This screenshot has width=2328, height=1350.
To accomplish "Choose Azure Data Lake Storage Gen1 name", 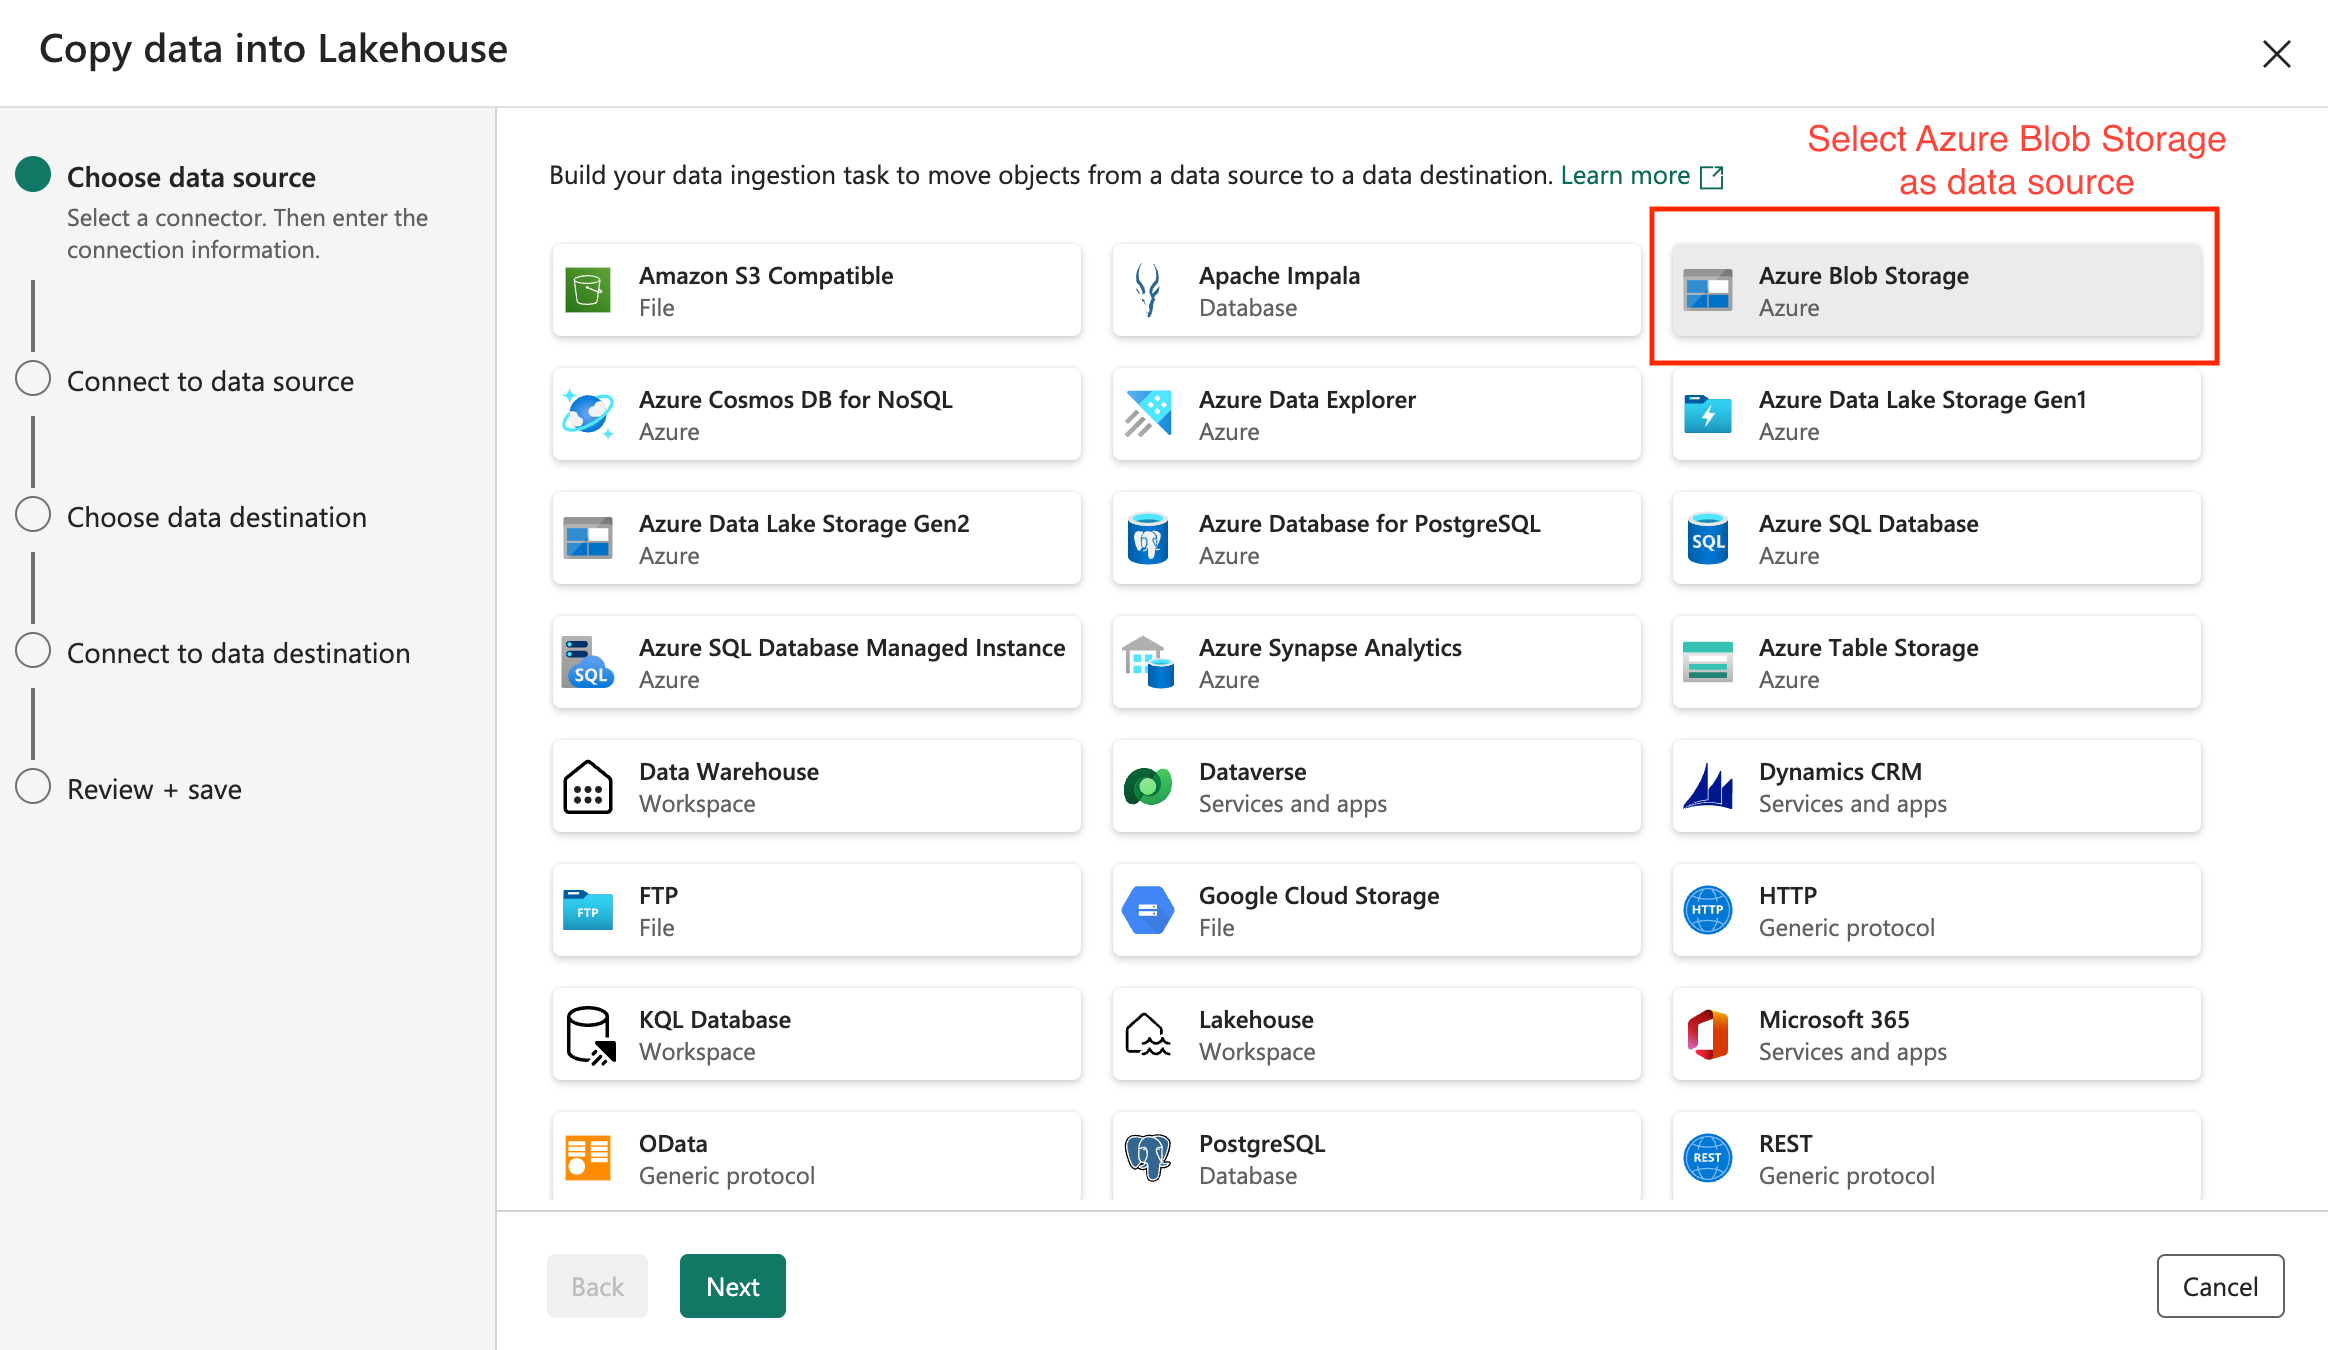I will (x=1923, y=399).
